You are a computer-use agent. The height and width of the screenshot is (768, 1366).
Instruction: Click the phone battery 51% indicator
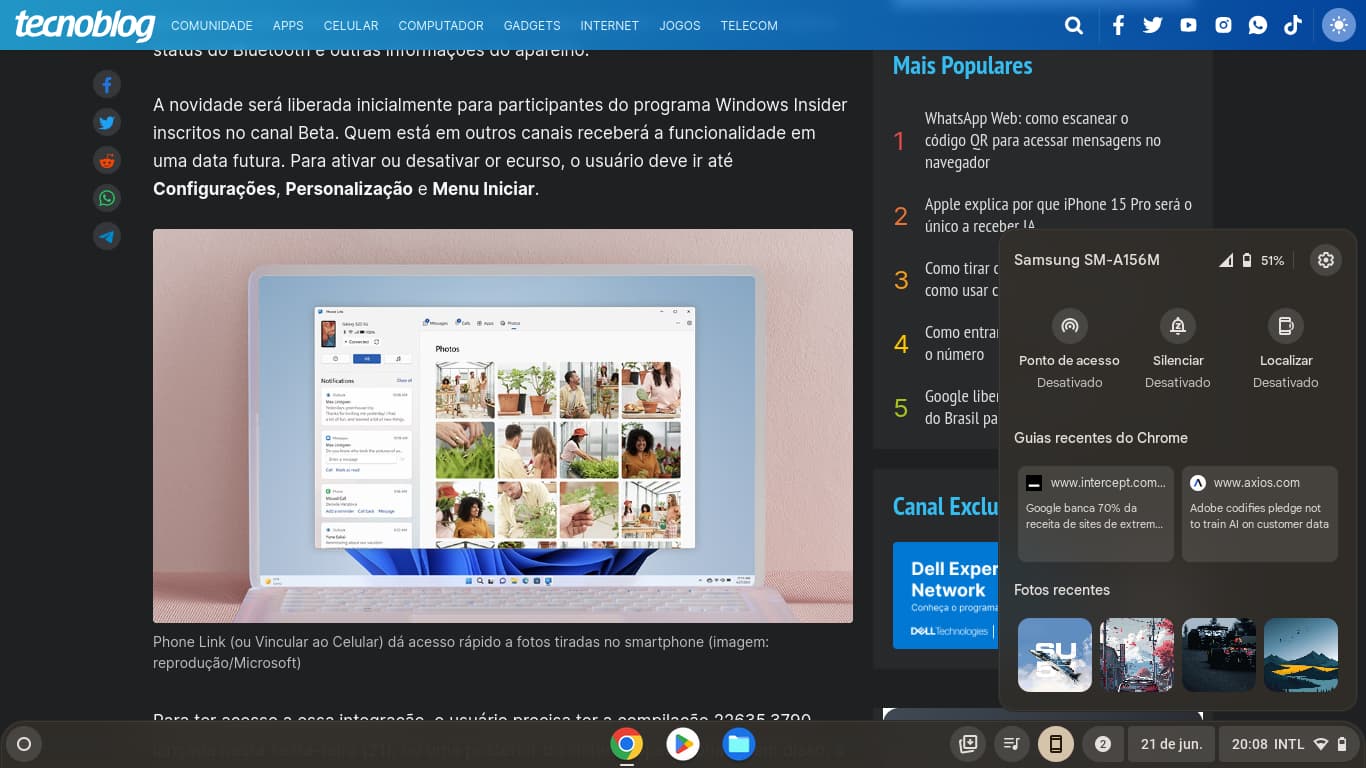tap(1265, 260)
